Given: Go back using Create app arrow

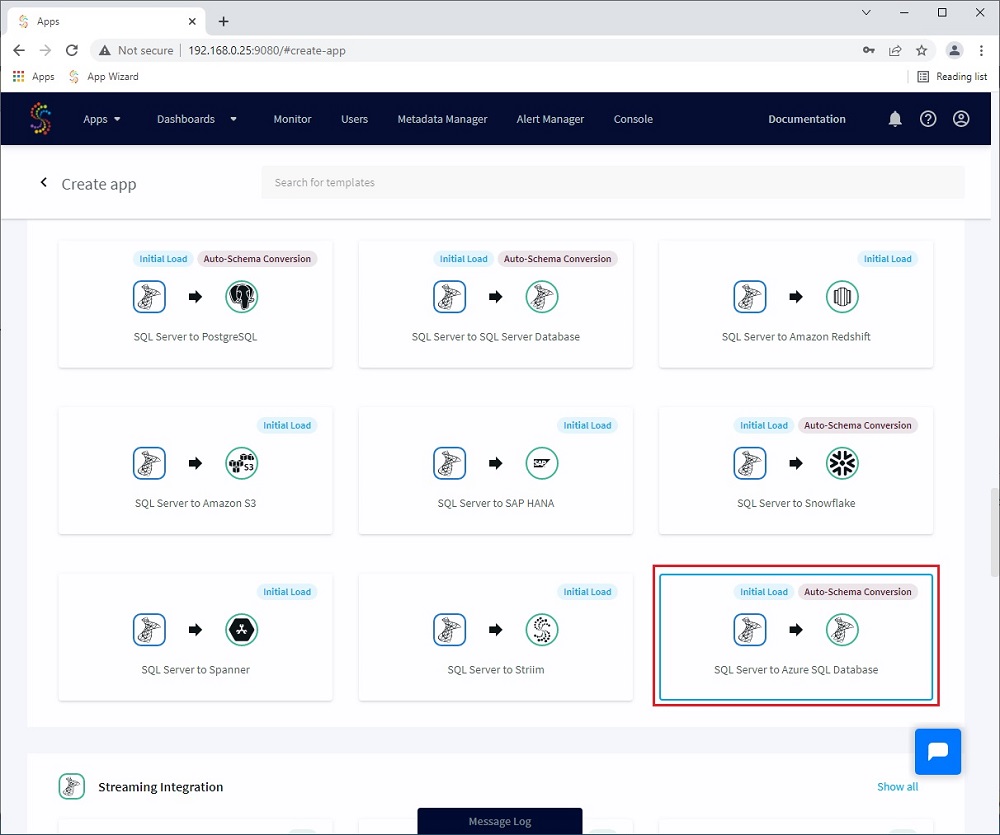Looking at the screenshot, I should click(x=43, y=182).
